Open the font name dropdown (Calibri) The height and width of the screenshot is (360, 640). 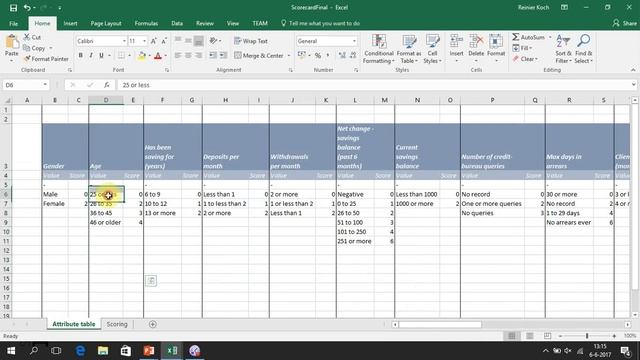pos(124,41)
